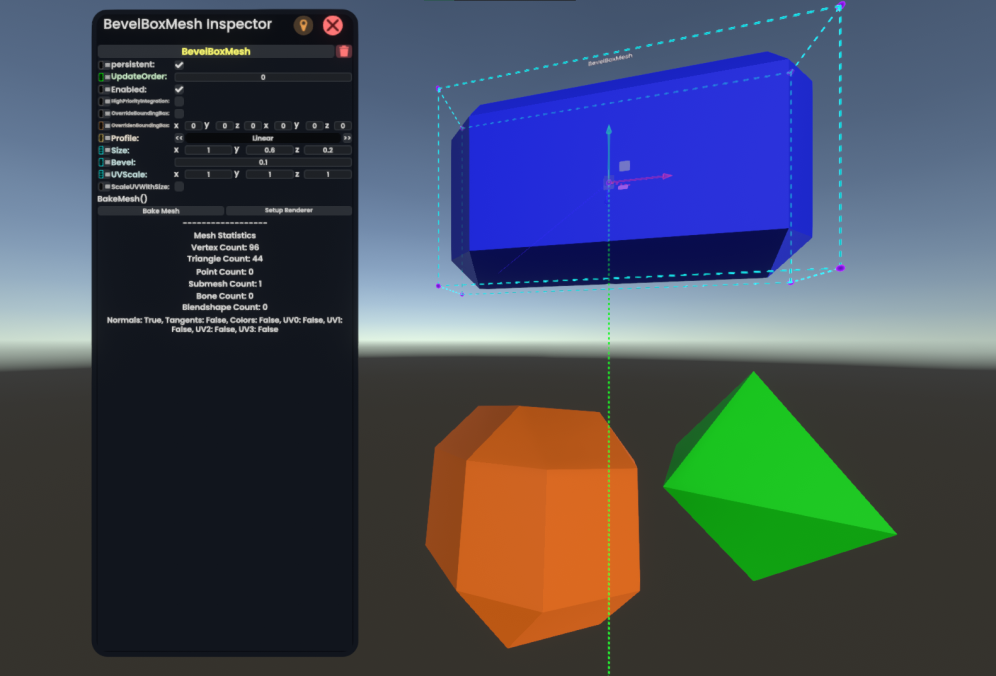
Task: Click the cyan field icon beside UVScale
Action: (101, 174)
